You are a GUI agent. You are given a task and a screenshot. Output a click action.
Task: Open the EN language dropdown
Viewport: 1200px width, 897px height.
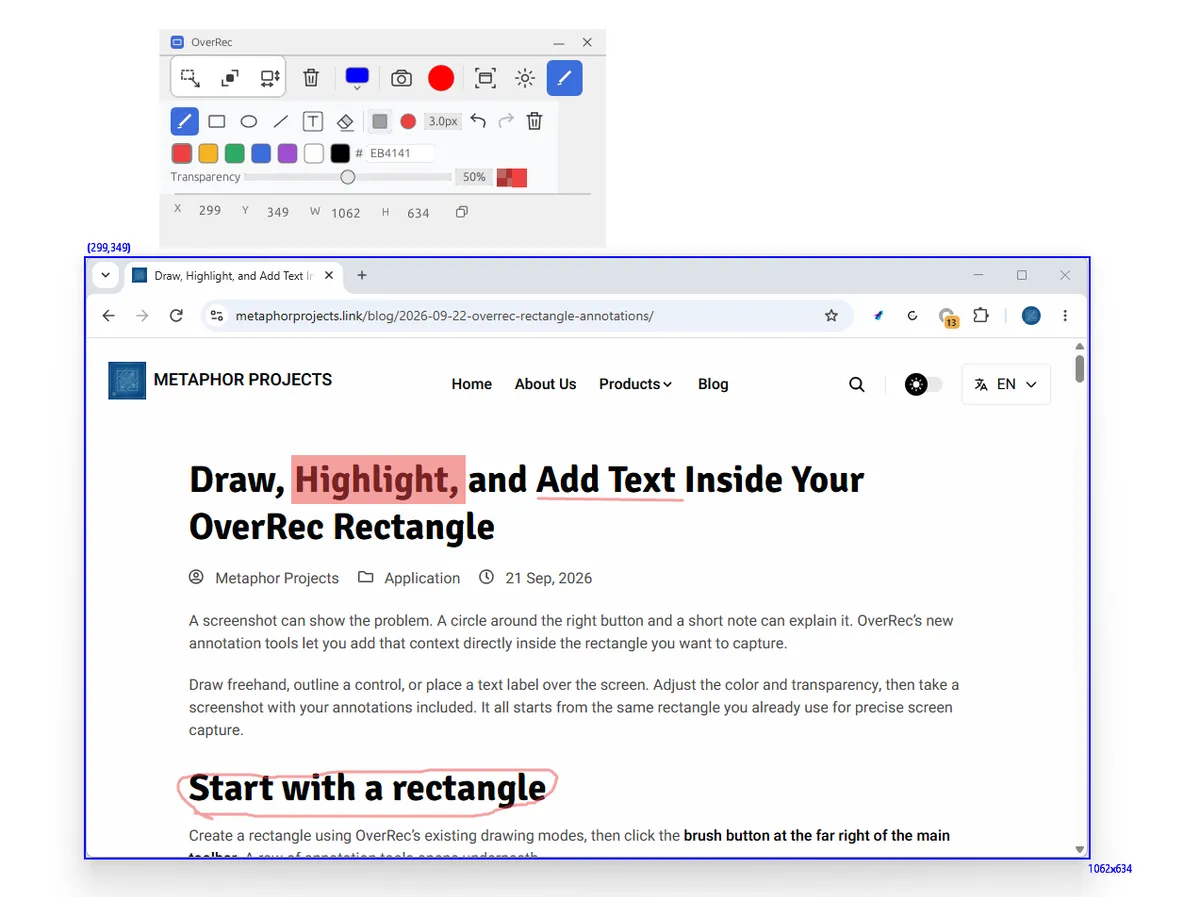(x=1006, y=384)
